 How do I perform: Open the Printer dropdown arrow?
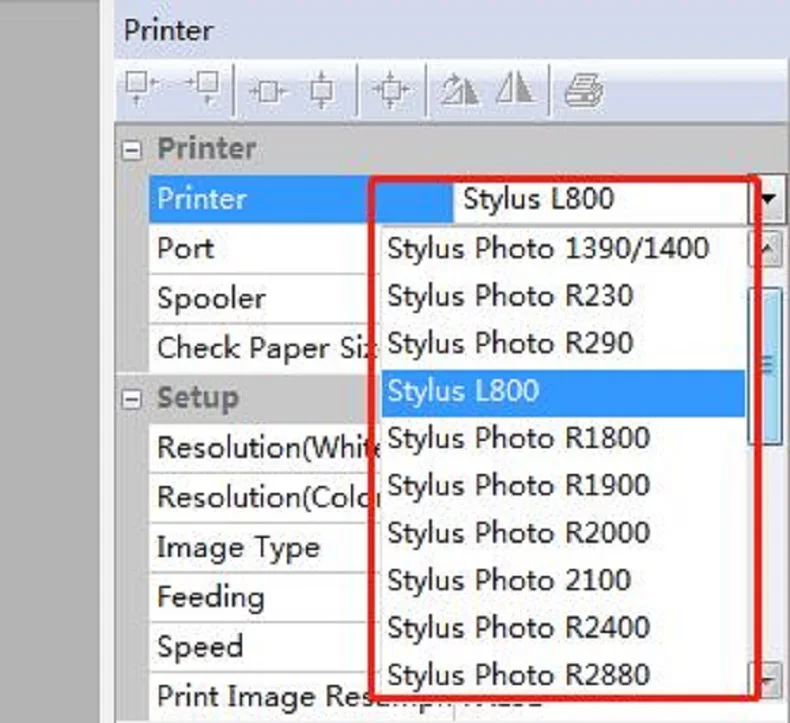click(x=767, y=200)
